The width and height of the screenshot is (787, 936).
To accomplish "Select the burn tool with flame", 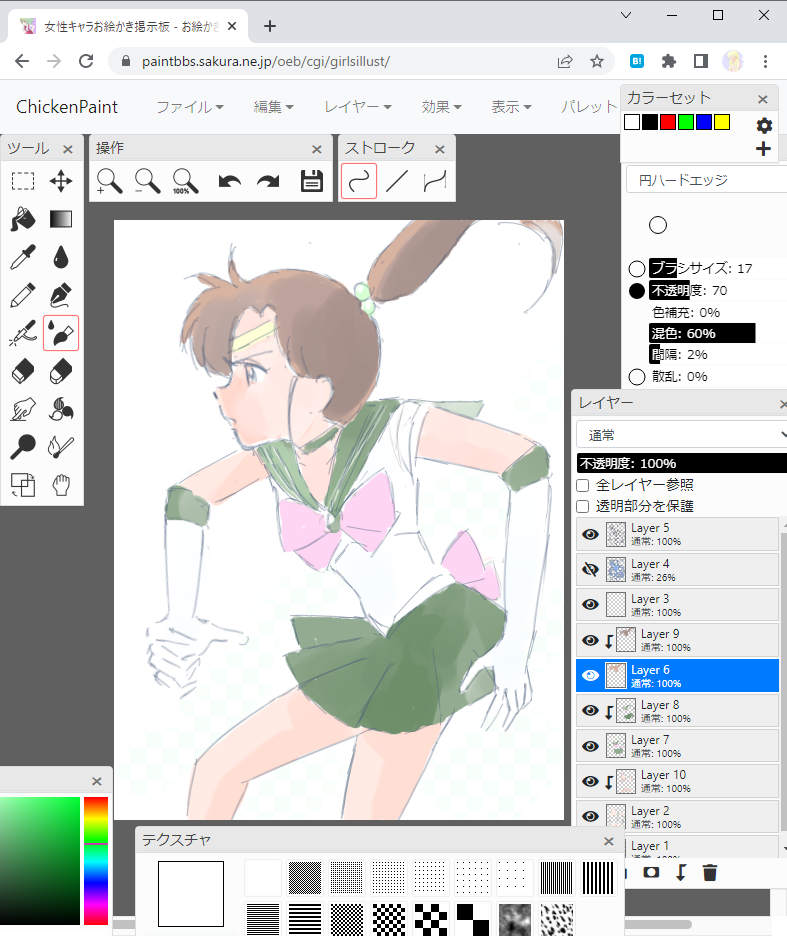I will click(61, 447).
